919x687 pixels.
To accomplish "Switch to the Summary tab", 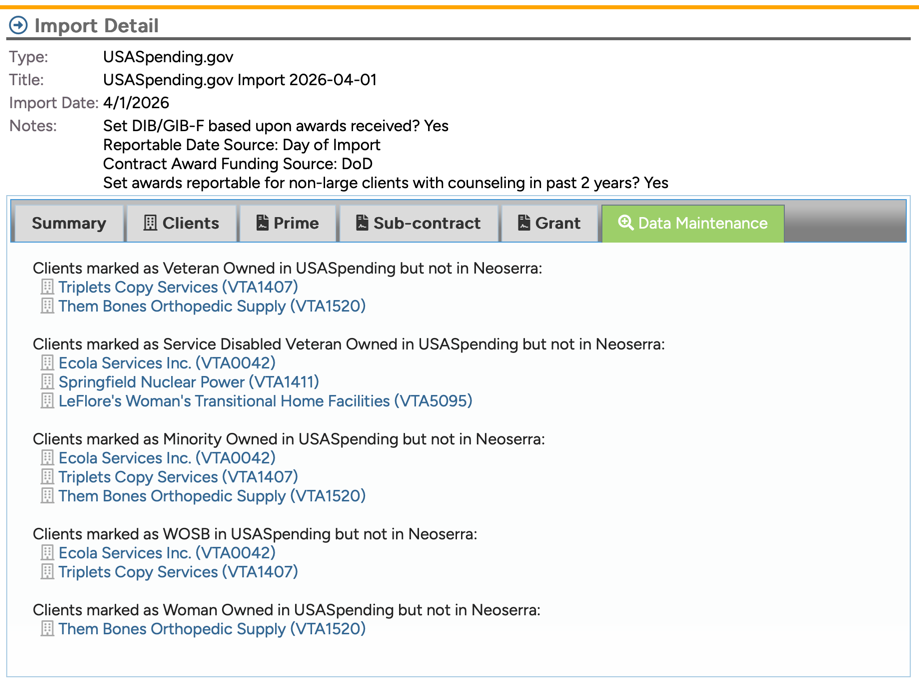I will [68, 223].
